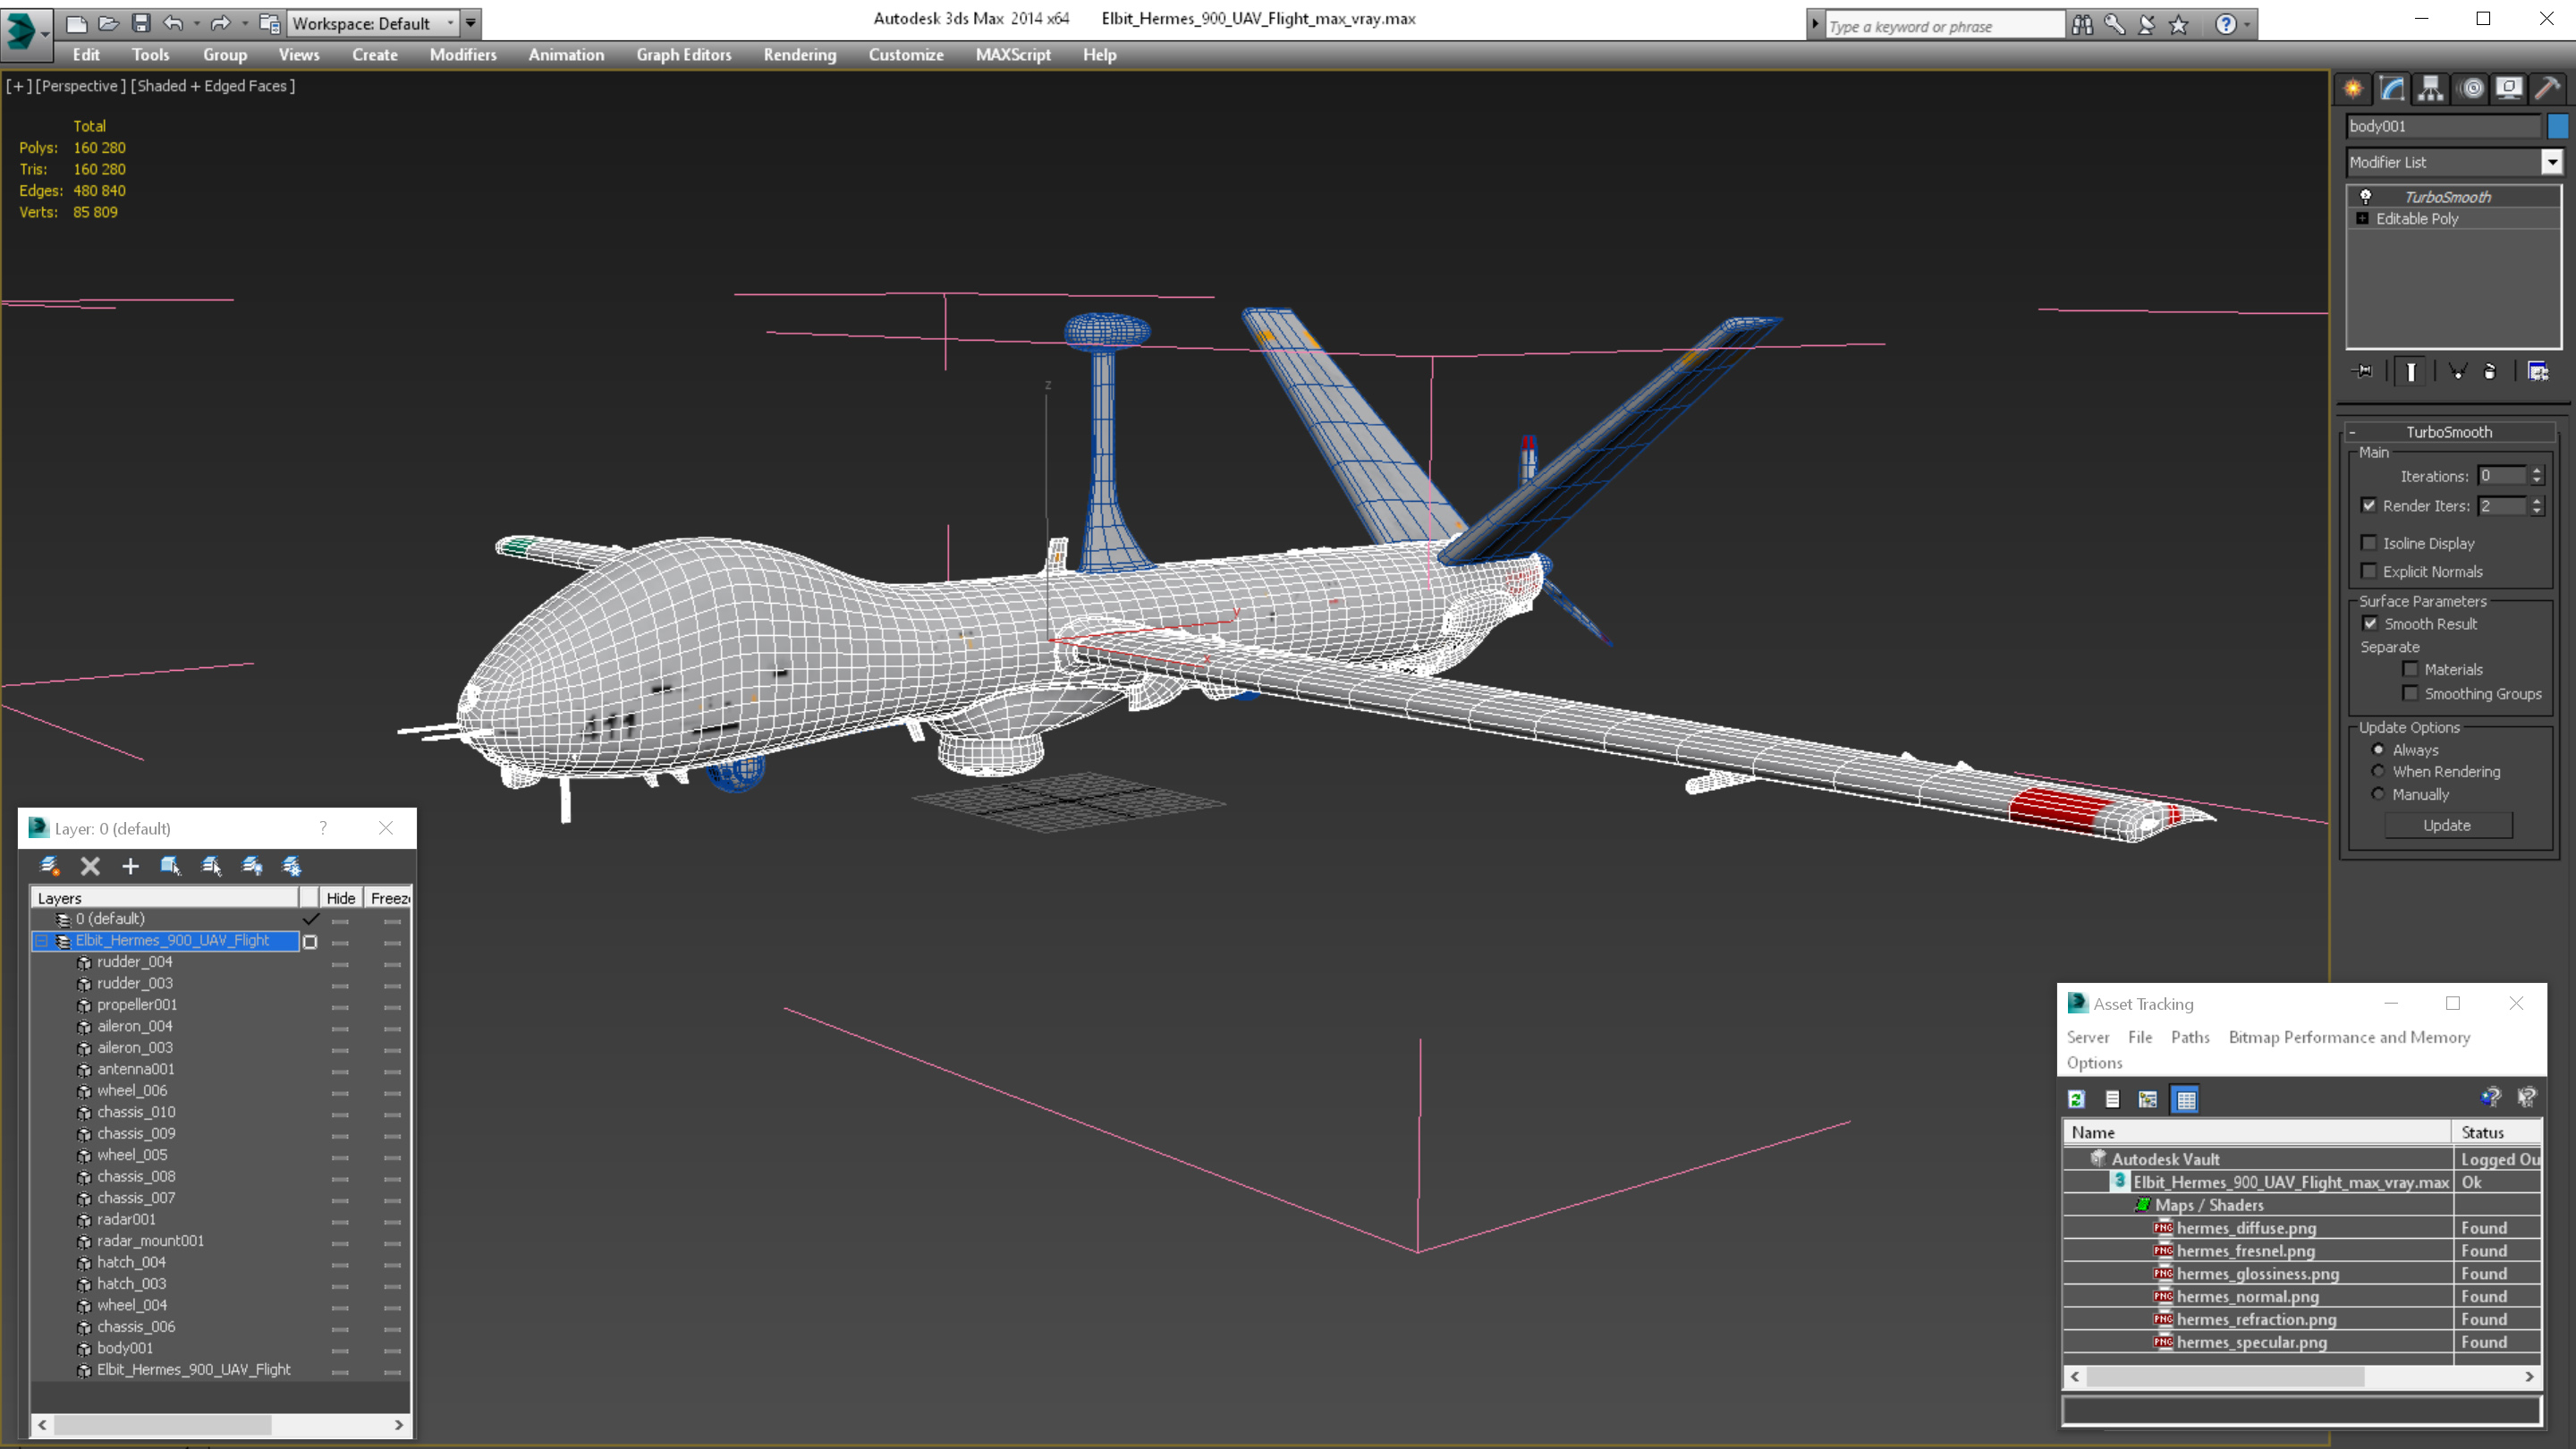Toggle Show End Result icon

pos(2411,371)
